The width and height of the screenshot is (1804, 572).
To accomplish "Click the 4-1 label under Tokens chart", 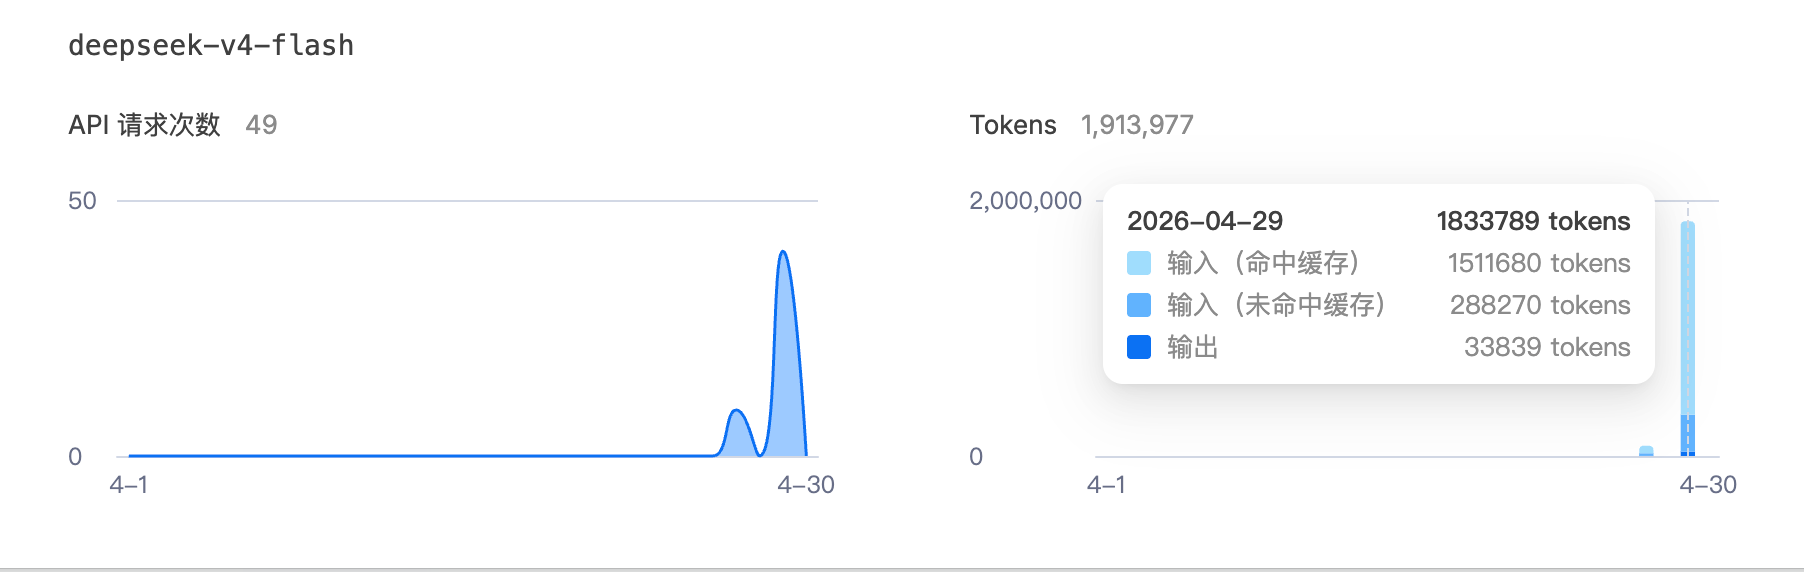I will pyautogui.click(x=1106, y=485).
